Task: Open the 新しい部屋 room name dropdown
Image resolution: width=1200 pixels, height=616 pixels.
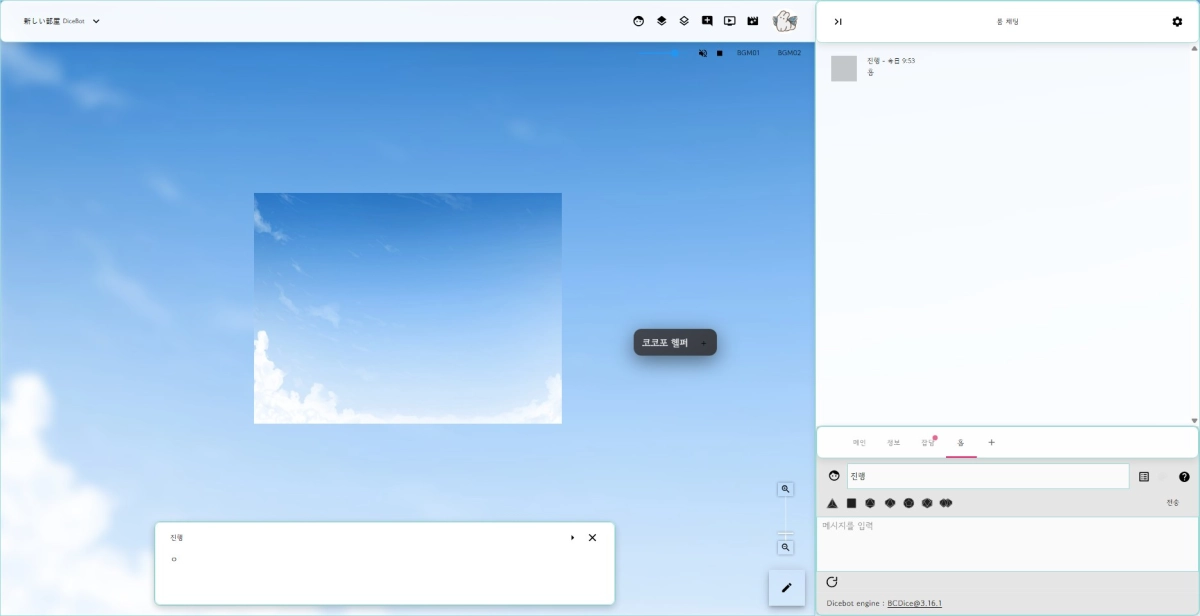Action: pyautogui.click(x=95, y=20)
